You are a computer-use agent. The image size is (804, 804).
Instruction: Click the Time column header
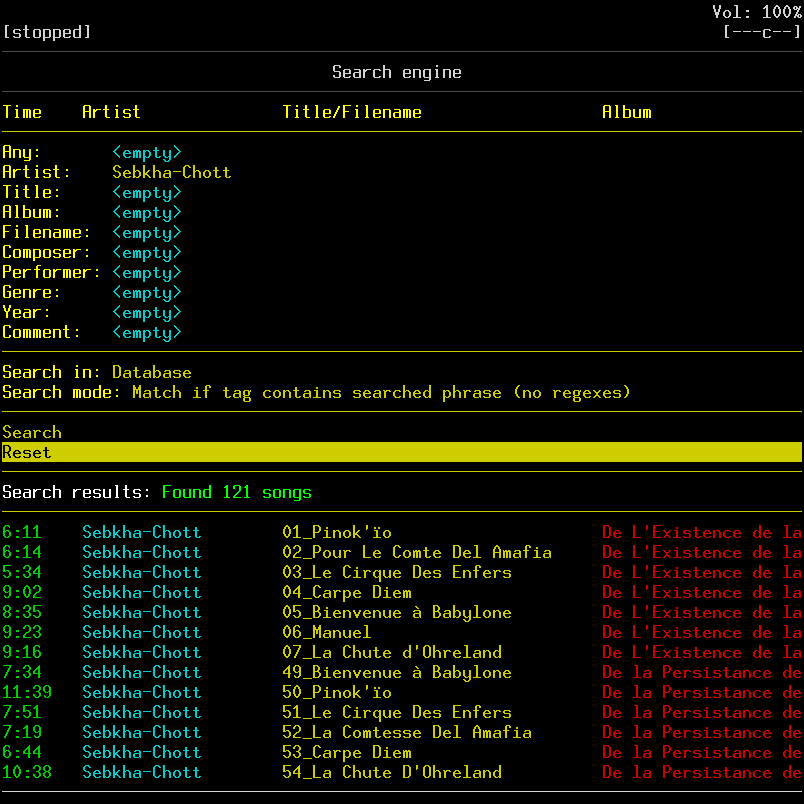pos(22,112)
